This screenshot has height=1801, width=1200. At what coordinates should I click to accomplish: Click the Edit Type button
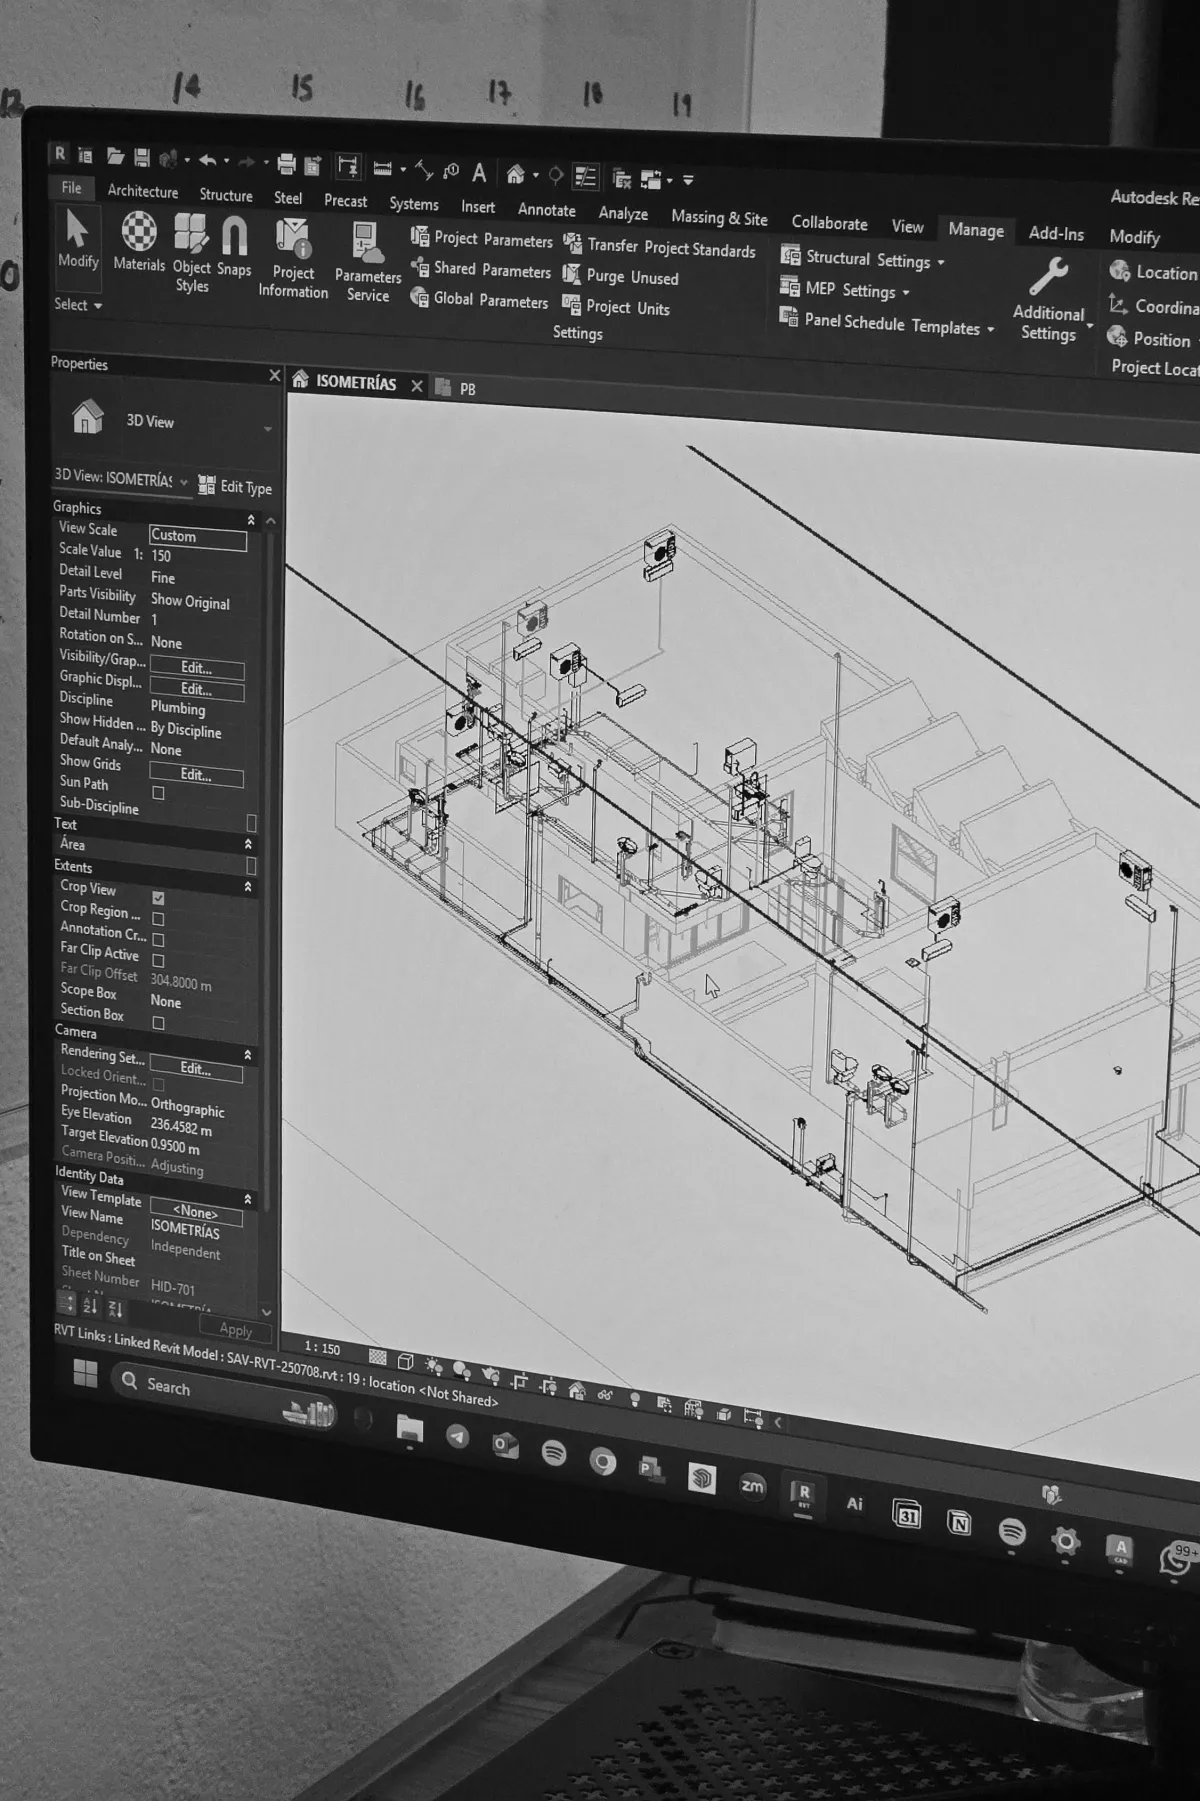click(x=235, y=486)
